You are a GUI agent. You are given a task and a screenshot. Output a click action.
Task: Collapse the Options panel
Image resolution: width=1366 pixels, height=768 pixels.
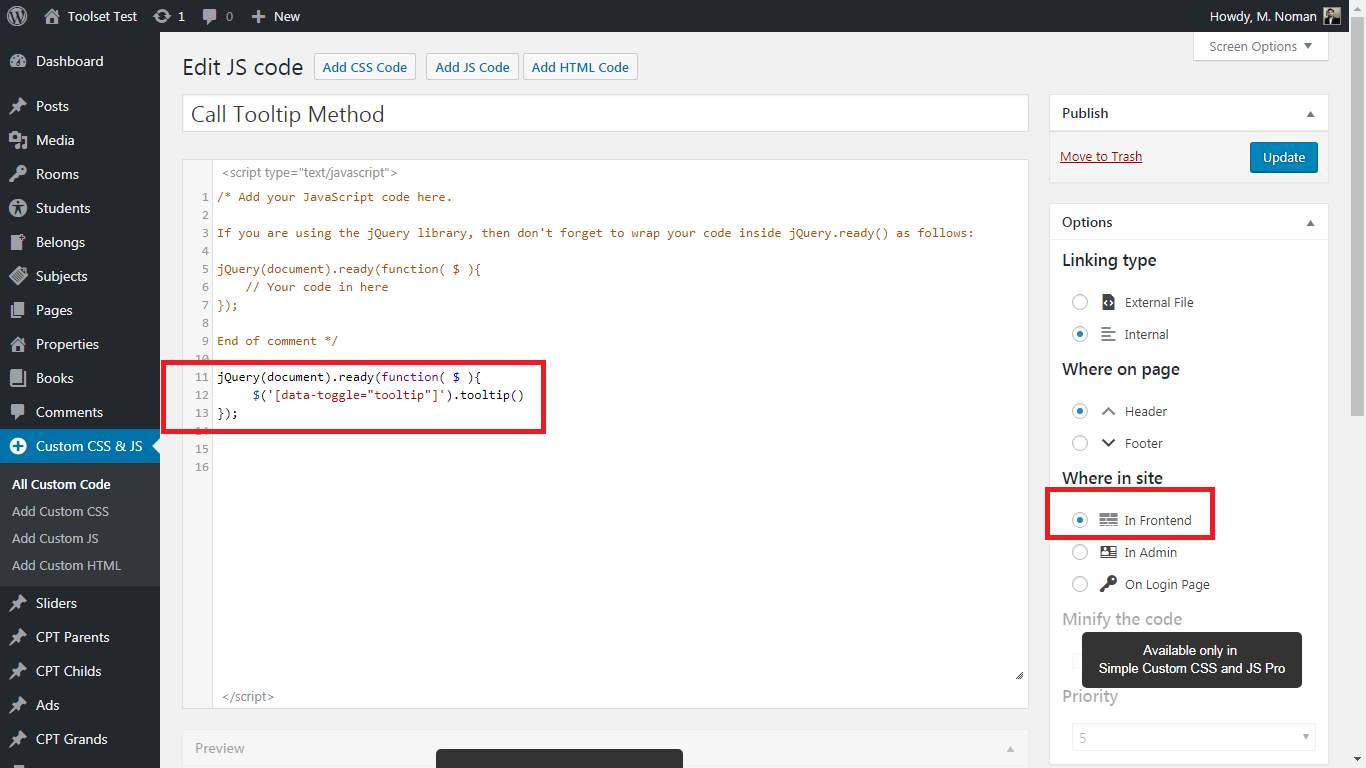[x=1310, y=223]
